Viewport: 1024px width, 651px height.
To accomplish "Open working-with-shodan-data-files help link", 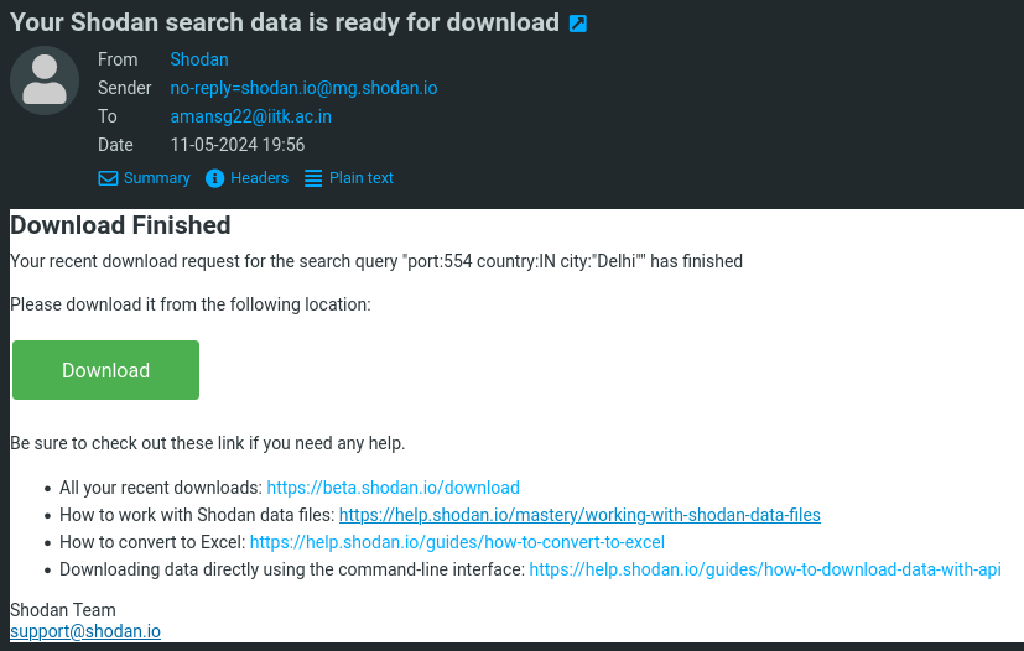I will click(580, 515).
